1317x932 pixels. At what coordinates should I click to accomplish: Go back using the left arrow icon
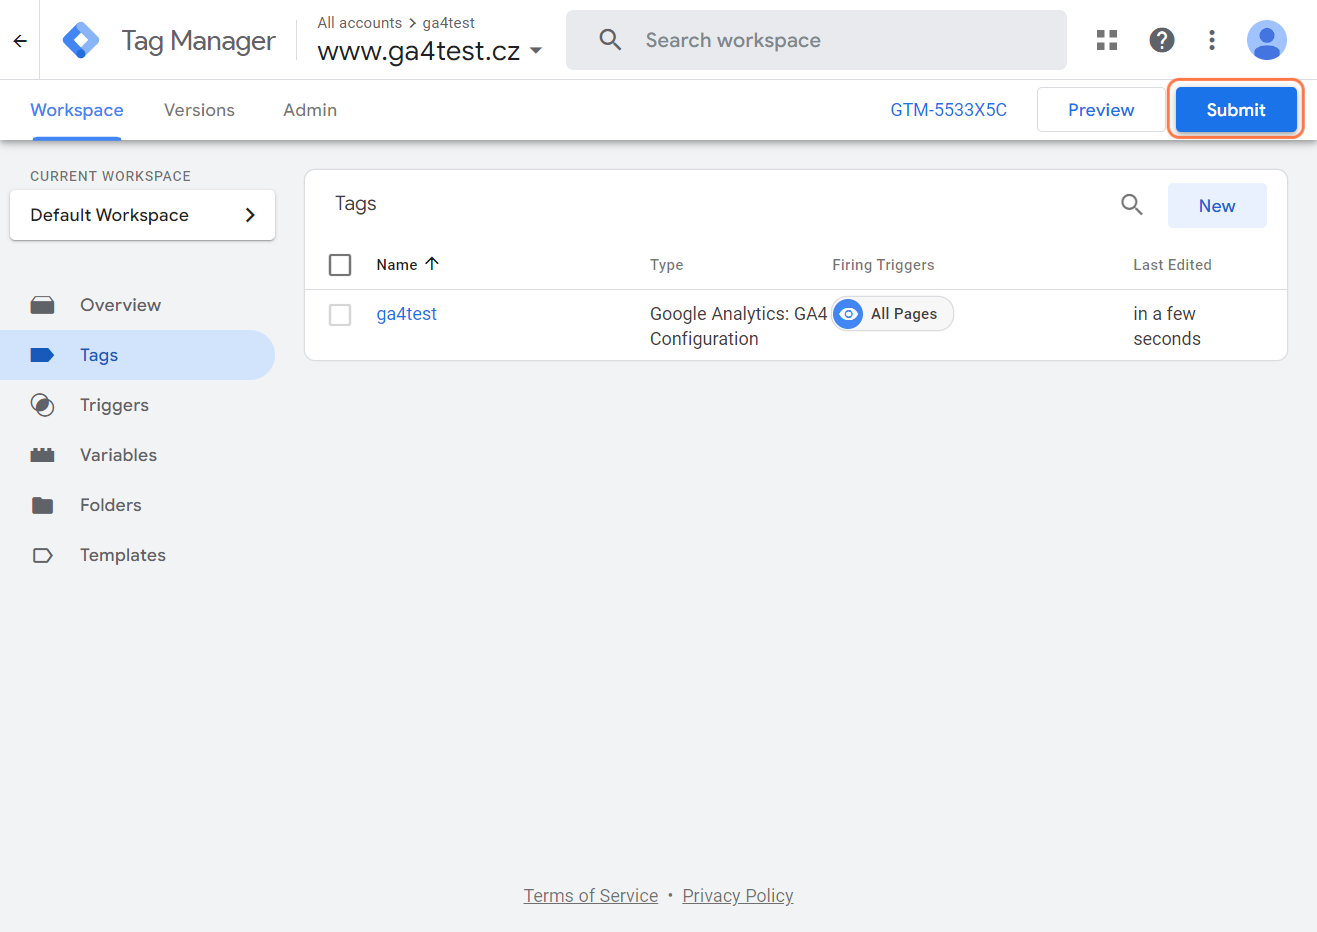tap(20, 41)
